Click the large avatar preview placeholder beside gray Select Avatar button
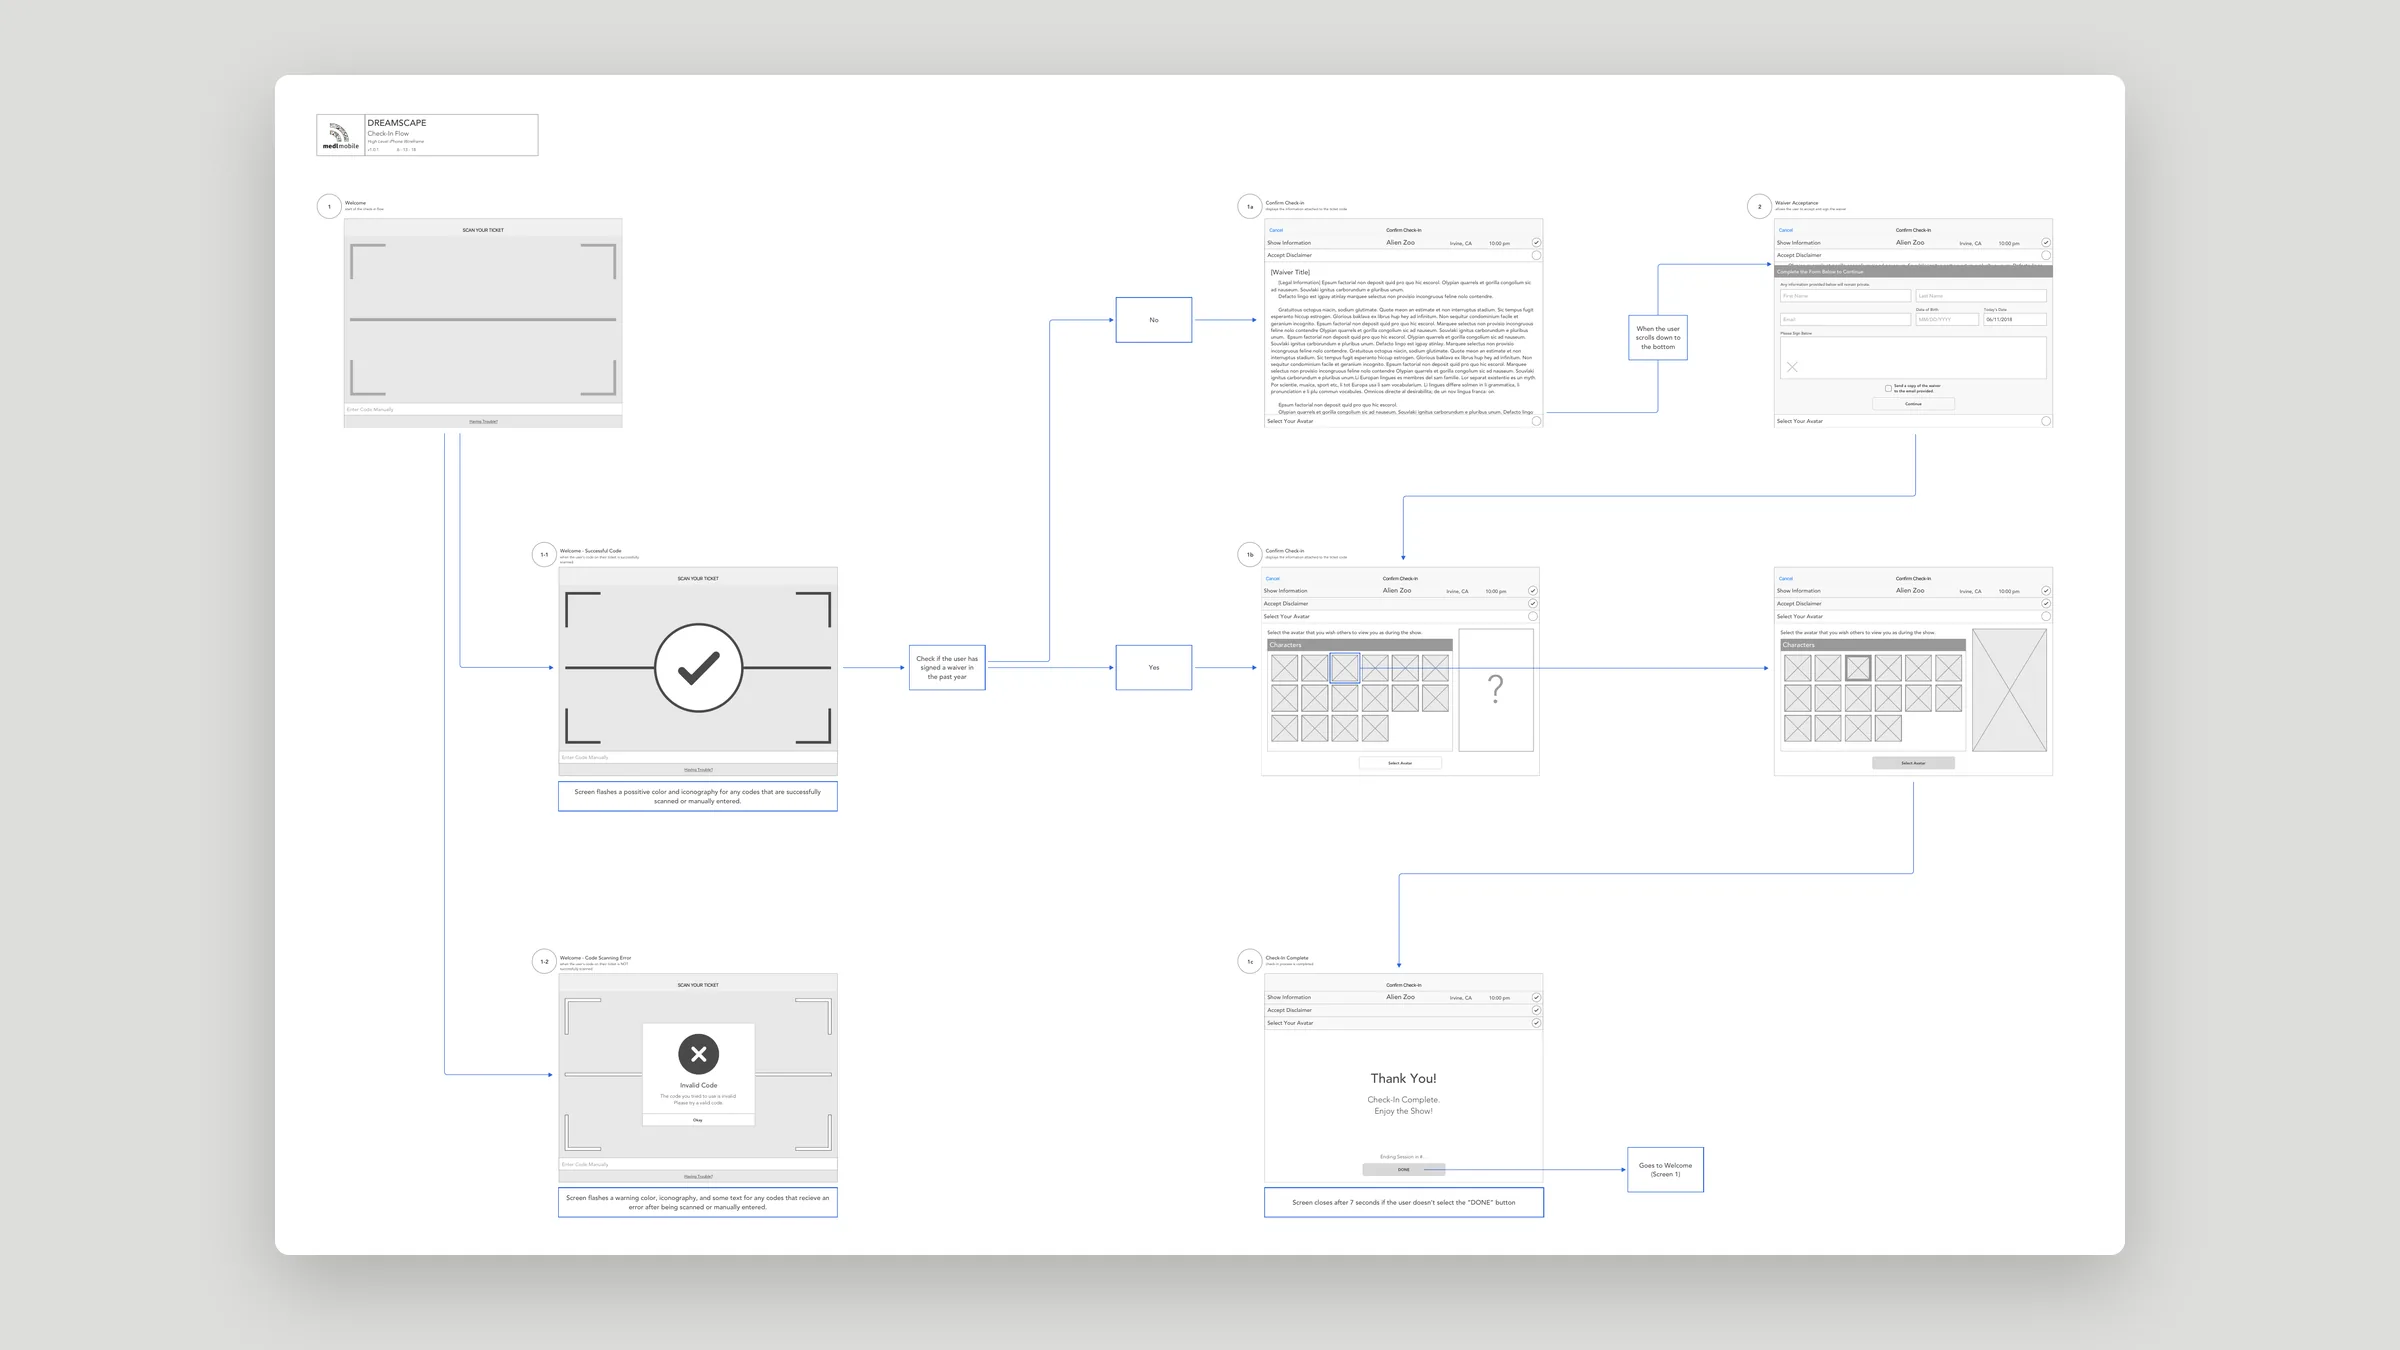The height and width of the screenshot is (1350, 2400). (2009, 689)
